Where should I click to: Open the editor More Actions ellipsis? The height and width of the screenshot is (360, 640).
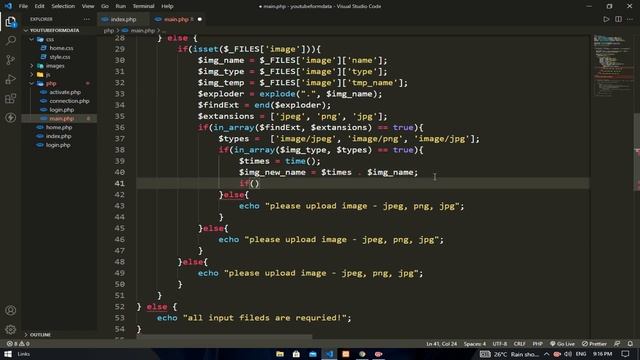(x=630, y=19)
